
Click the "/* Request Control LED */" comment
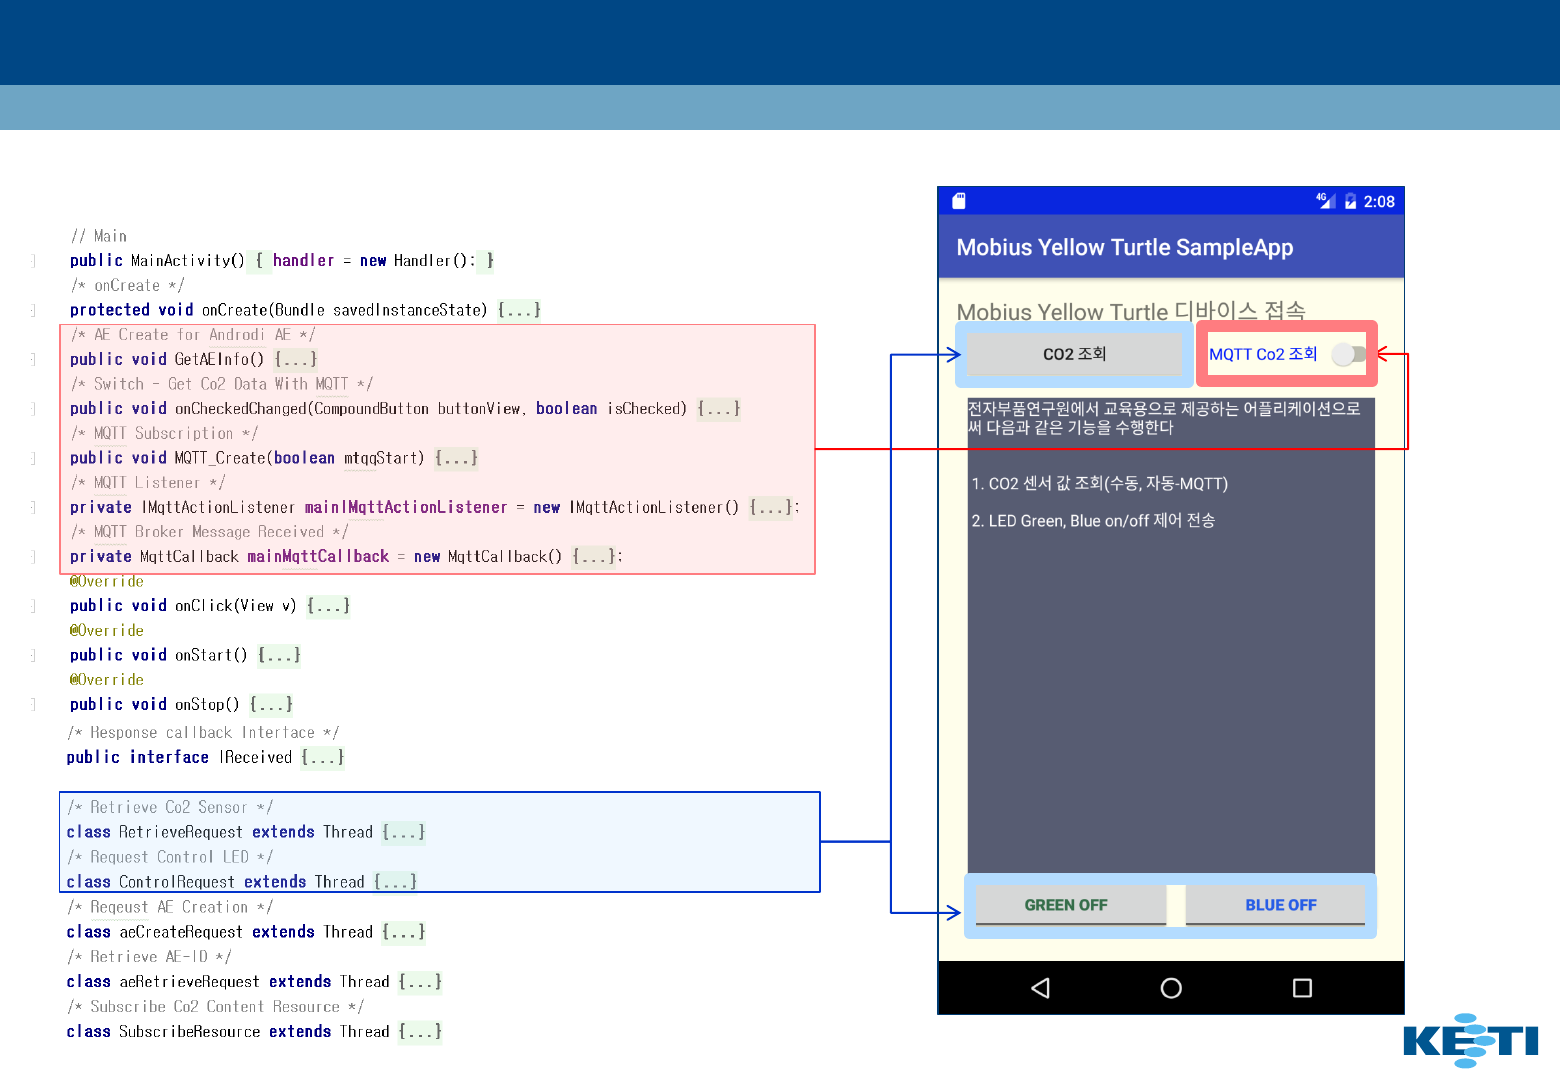point(170,857)
